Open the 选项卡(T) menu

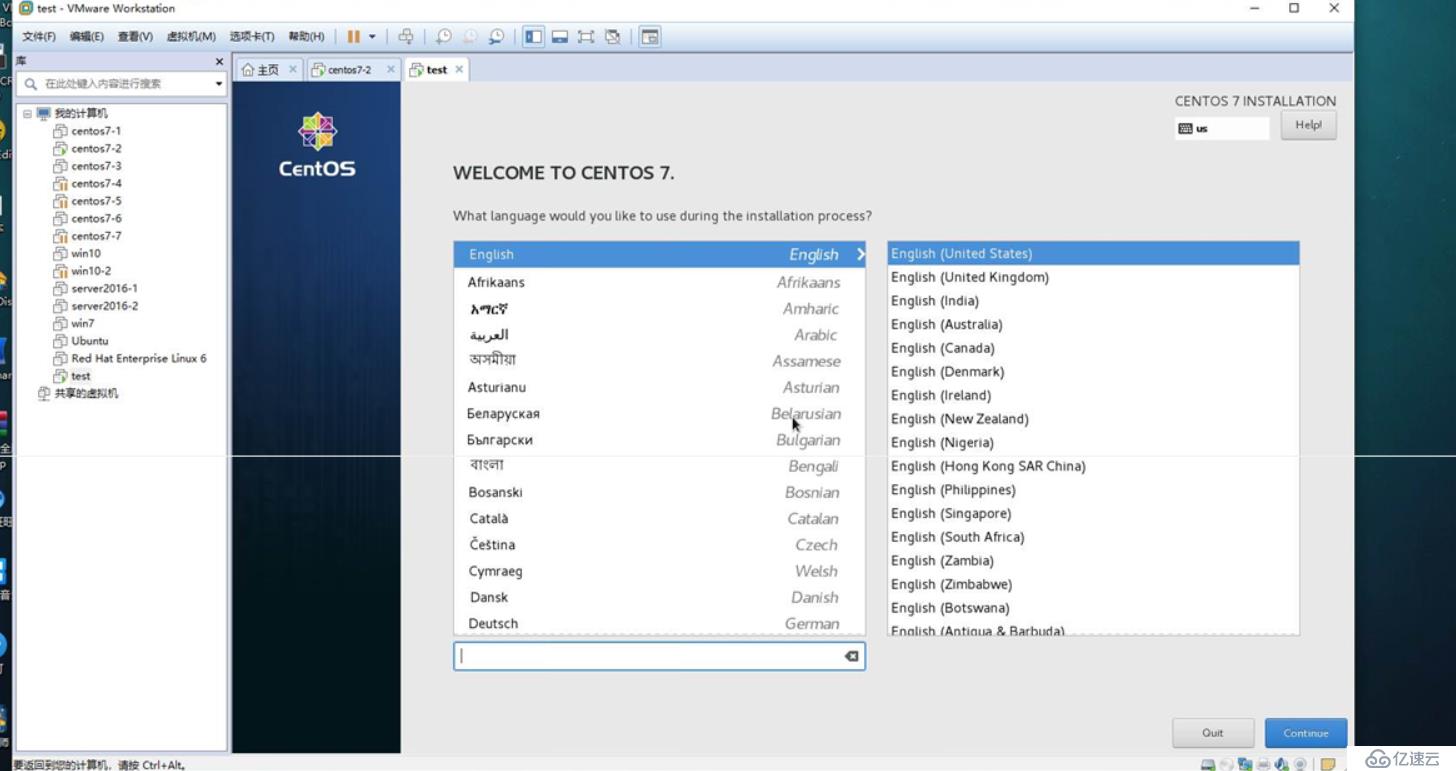click(252, 37)
